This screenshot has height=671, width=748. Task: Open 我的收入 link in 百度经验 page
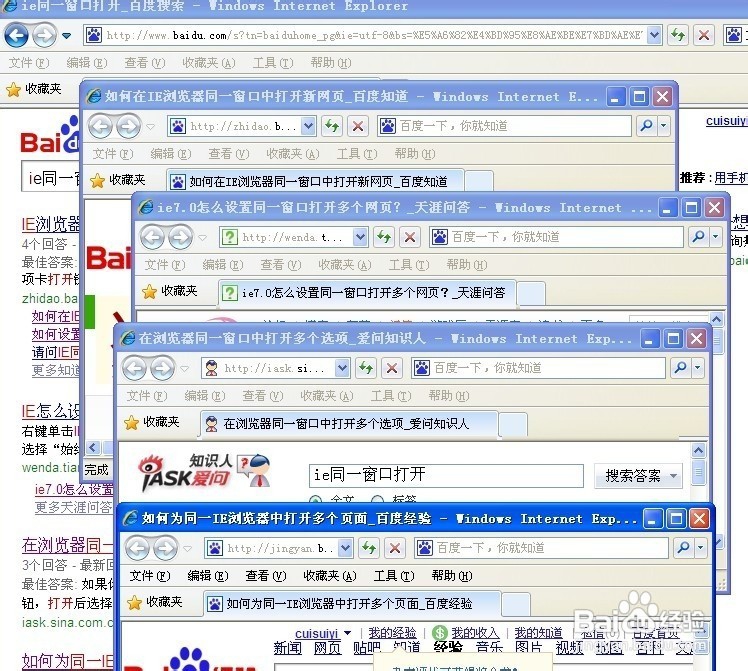[x=475, y=633]
